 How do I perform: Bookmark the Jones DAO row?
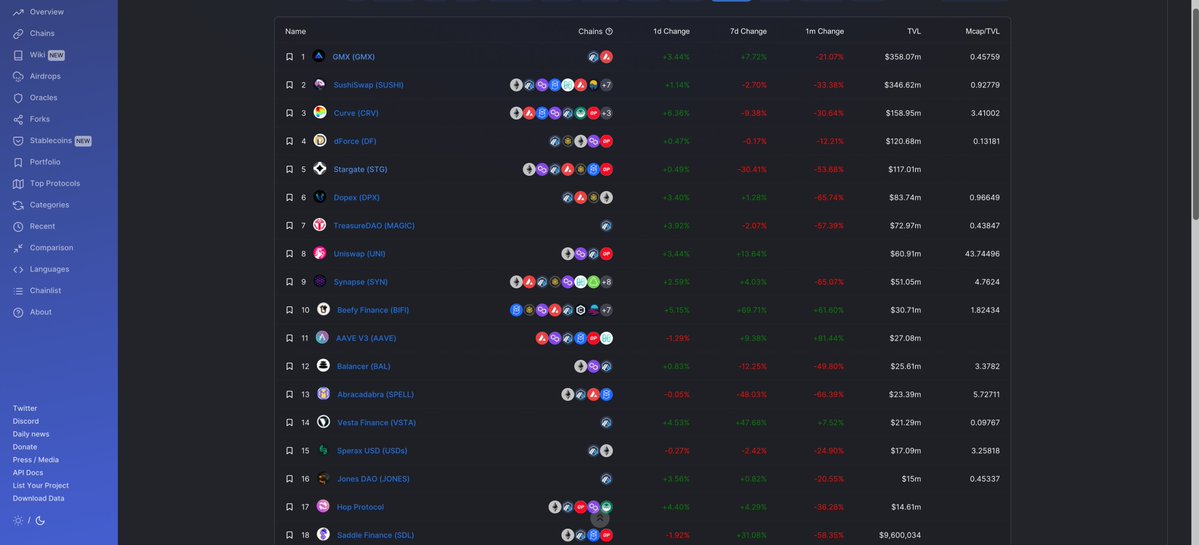[290, 479]
